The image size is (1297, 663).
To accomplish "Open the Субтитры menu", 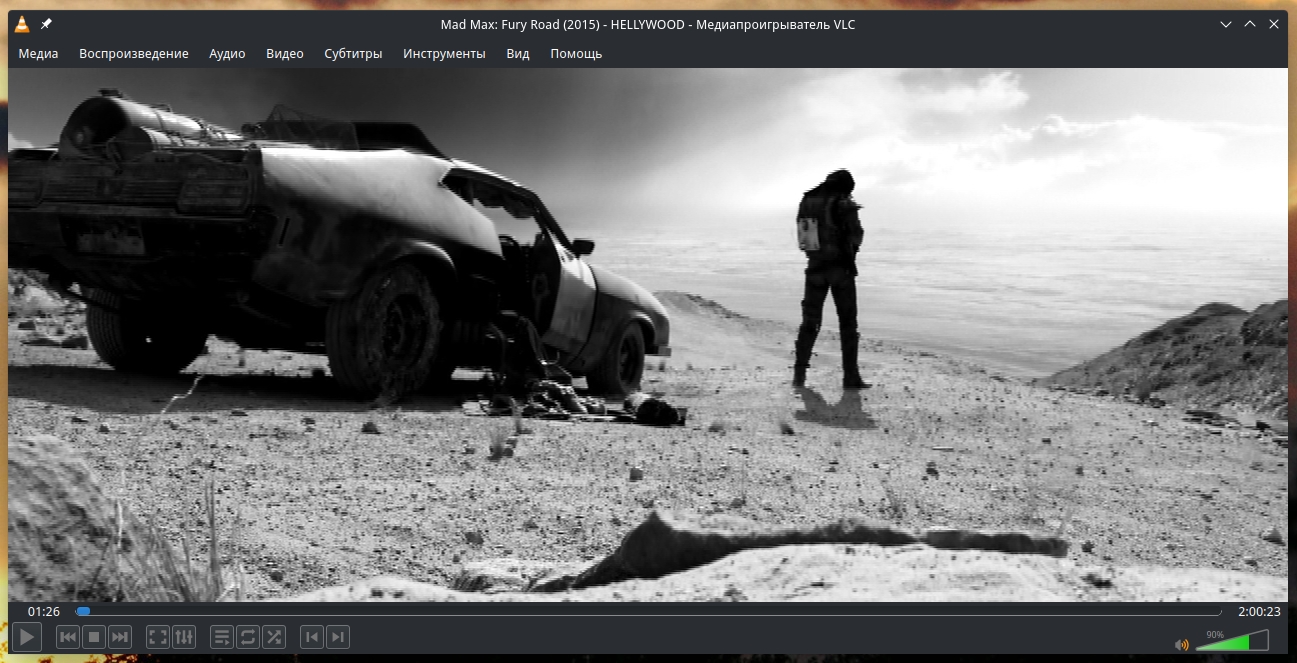I will 353,54.
